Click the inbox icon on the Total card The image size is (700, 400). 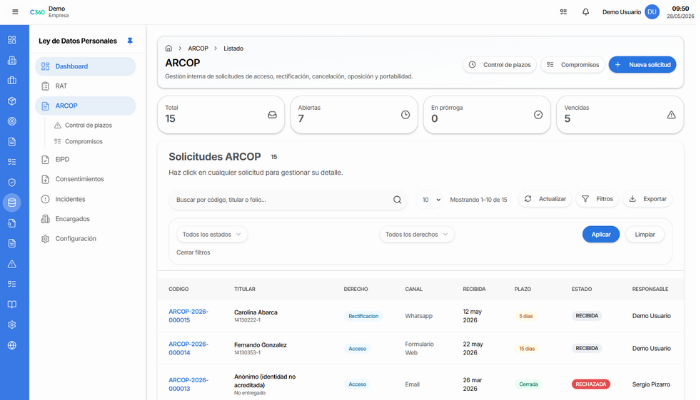[272, 115]
